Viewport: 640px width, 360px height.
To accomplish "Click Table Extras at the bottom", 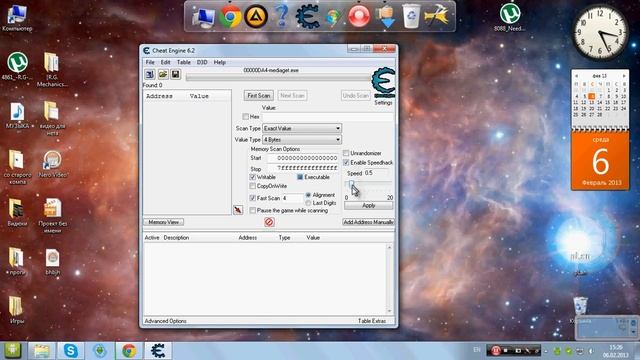I will click(x=372, y=321).
